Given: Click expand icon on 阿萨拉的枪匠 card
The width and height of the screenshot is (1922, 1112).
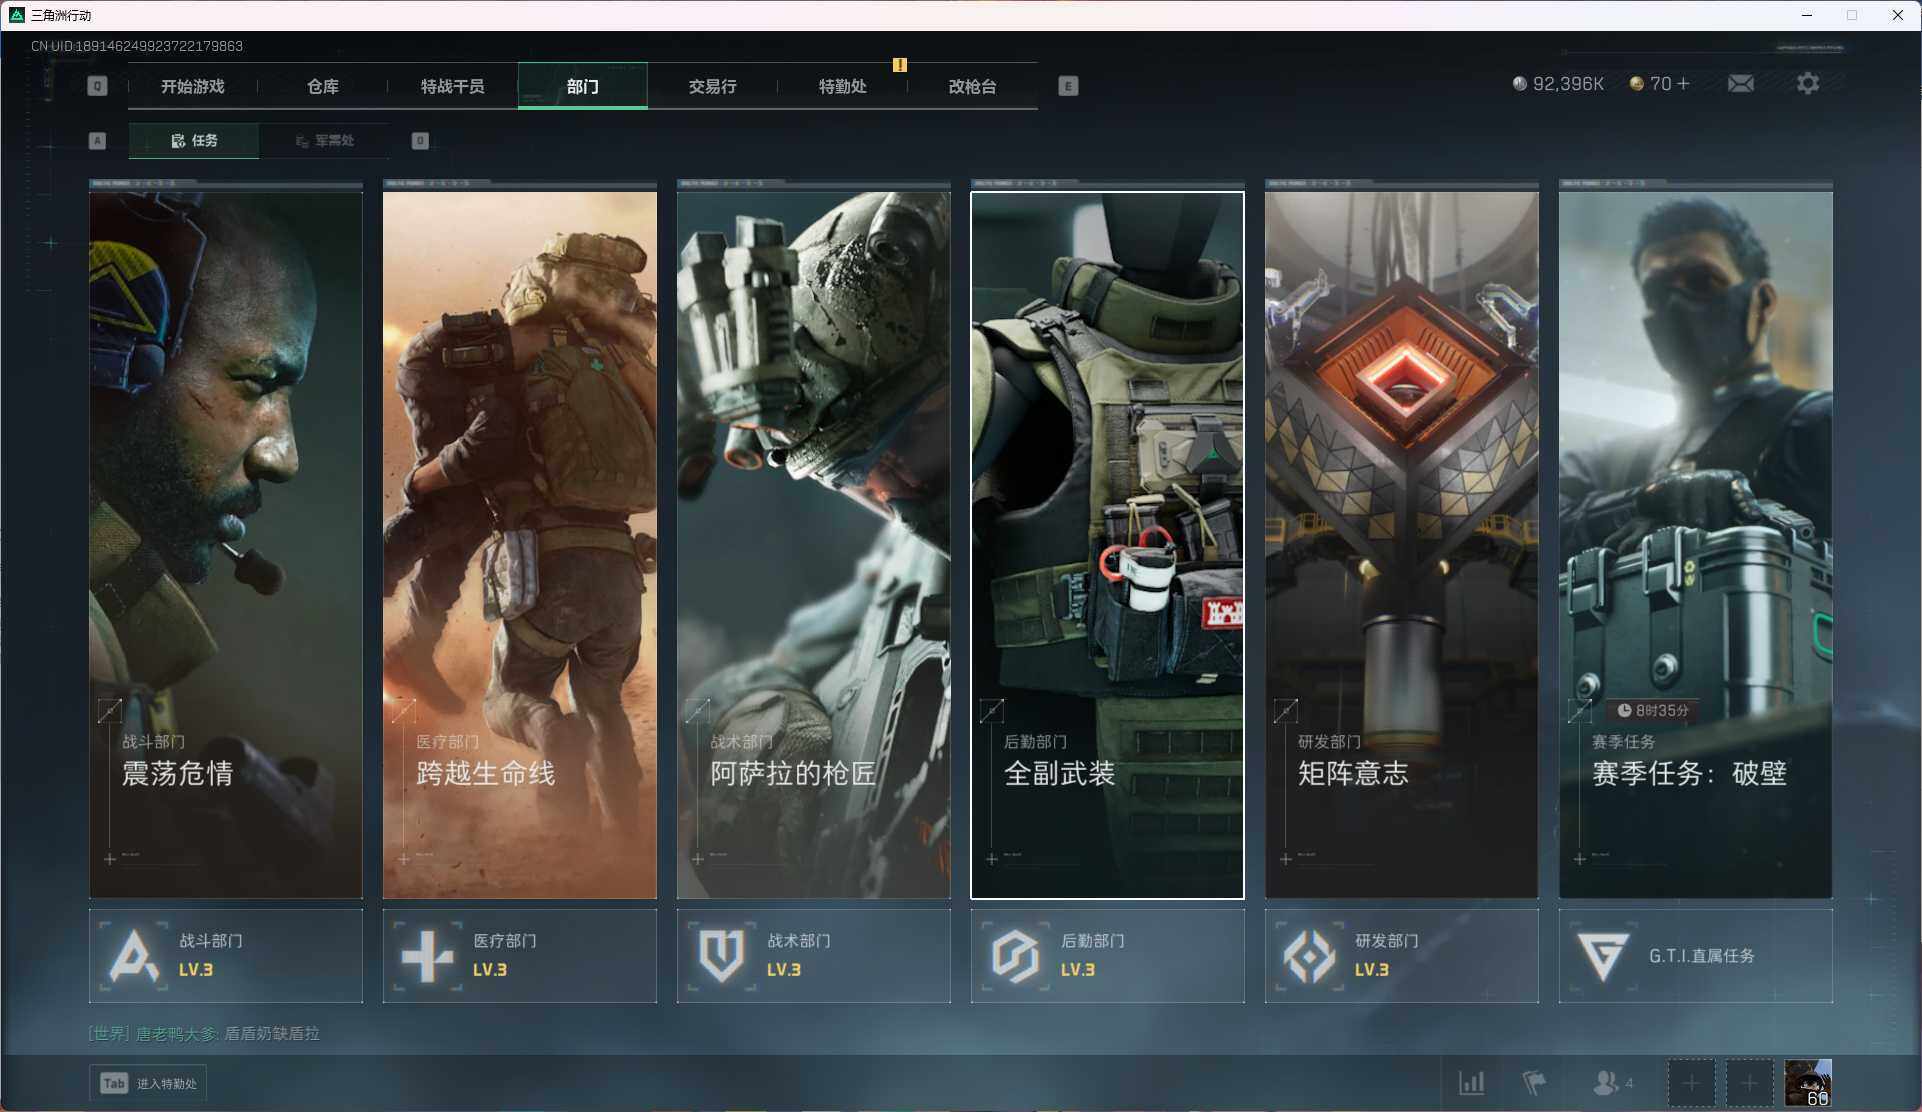Looking at the screenshot, I should coord(698,710).
